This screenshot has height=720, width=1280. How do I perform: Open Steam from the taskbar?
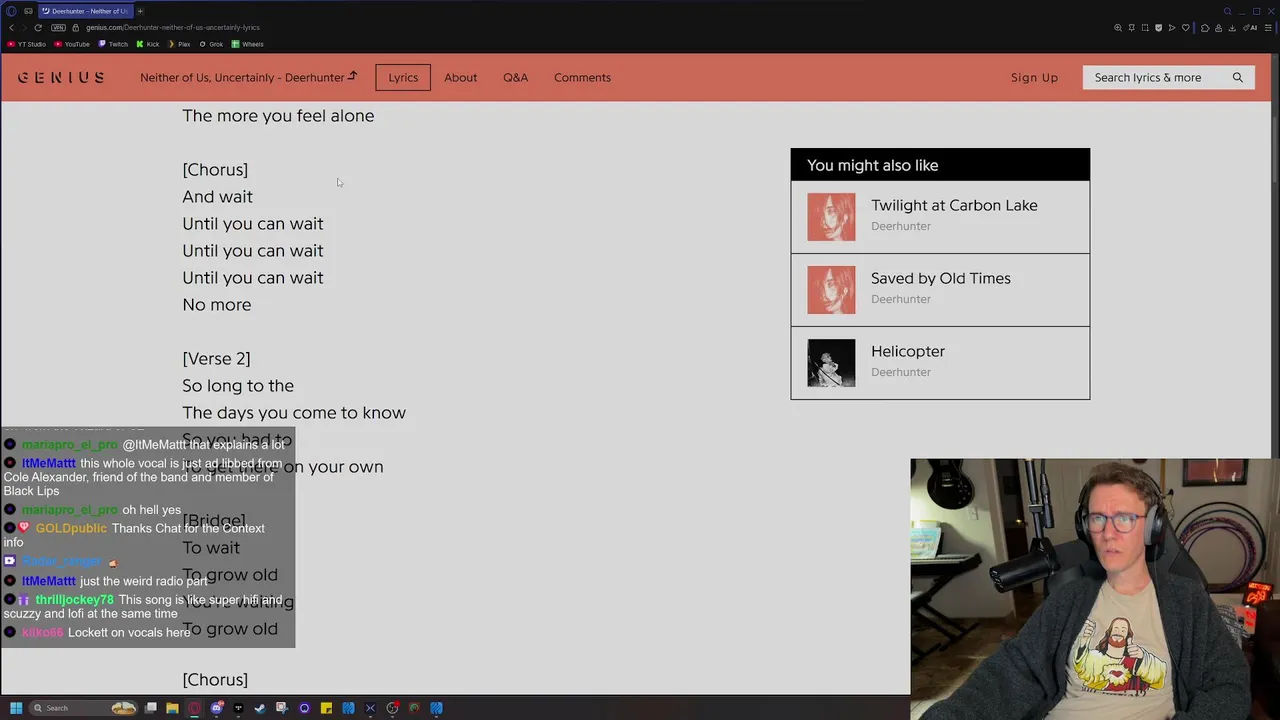(260, 708)
